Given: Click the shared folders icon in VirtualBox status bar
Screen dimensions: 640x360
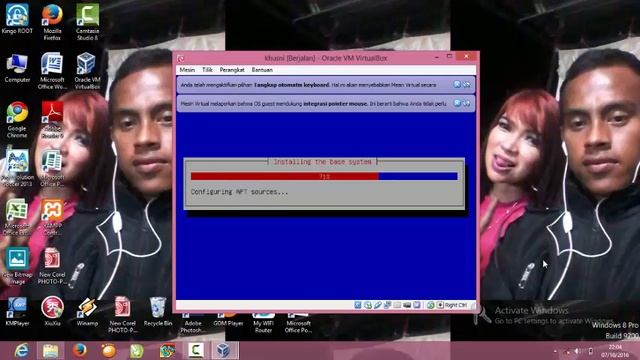Looking at the screenshot, I should (x=397, y=305).
